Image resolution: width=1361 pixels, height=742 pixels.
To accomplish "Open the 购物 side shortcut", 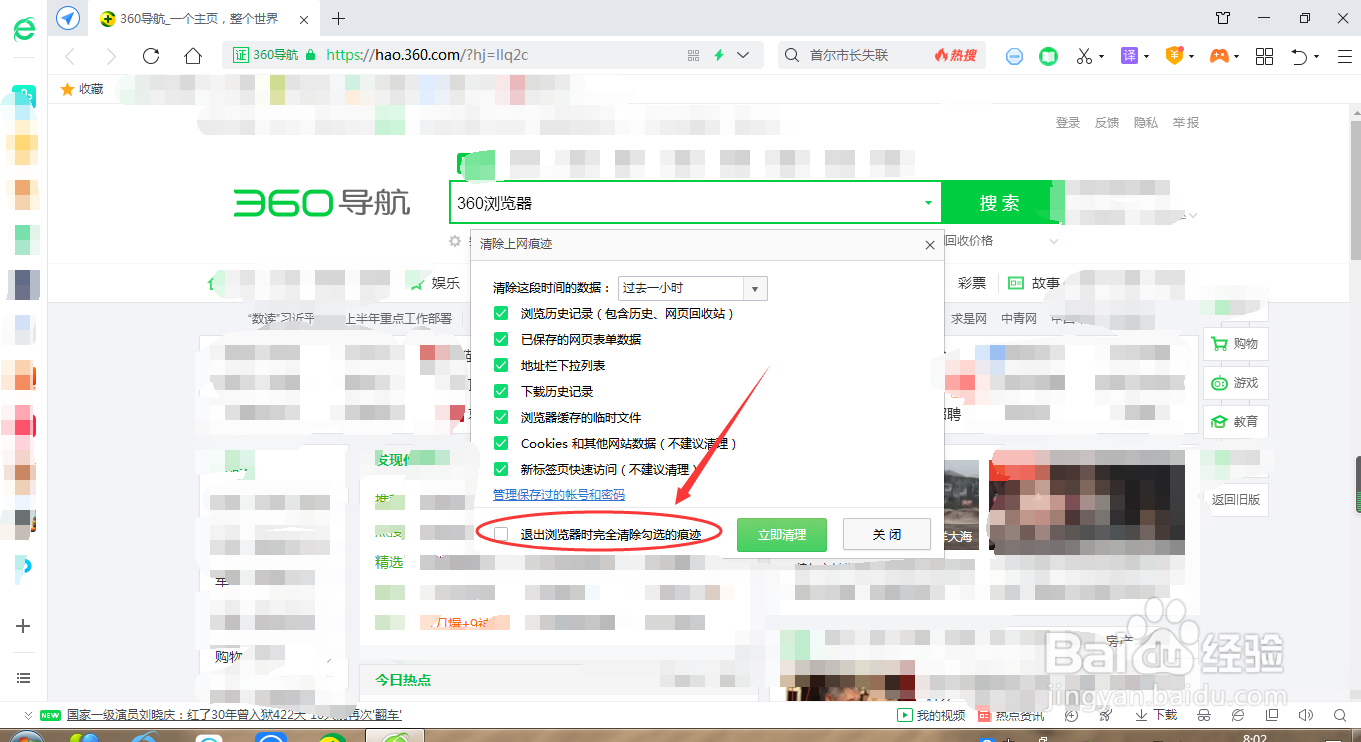I will (1235, 343).
